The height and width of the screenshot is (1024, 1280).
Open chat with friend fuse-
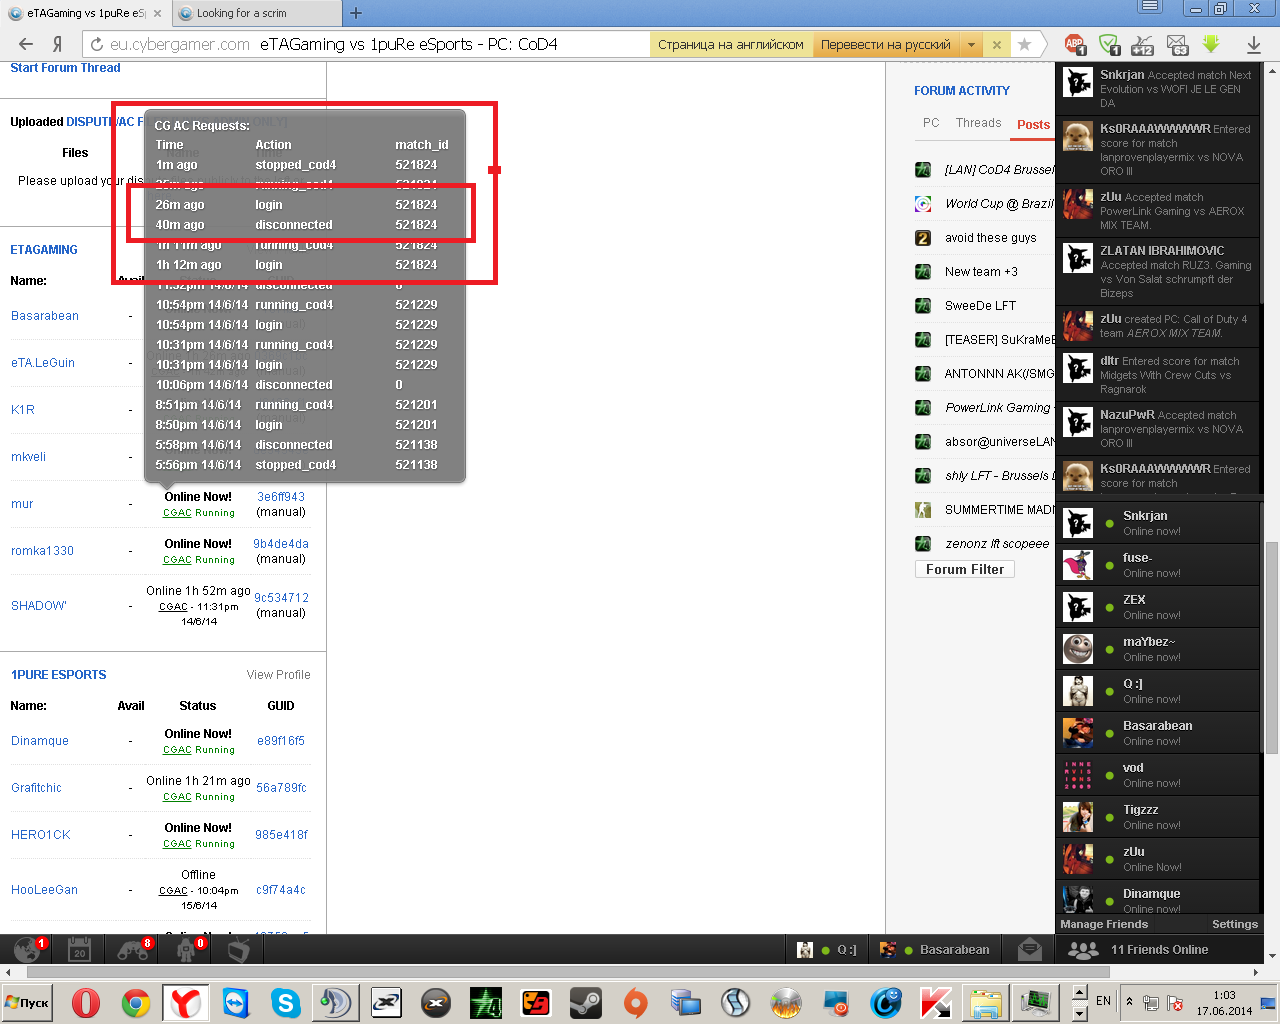pos(1159,565)
